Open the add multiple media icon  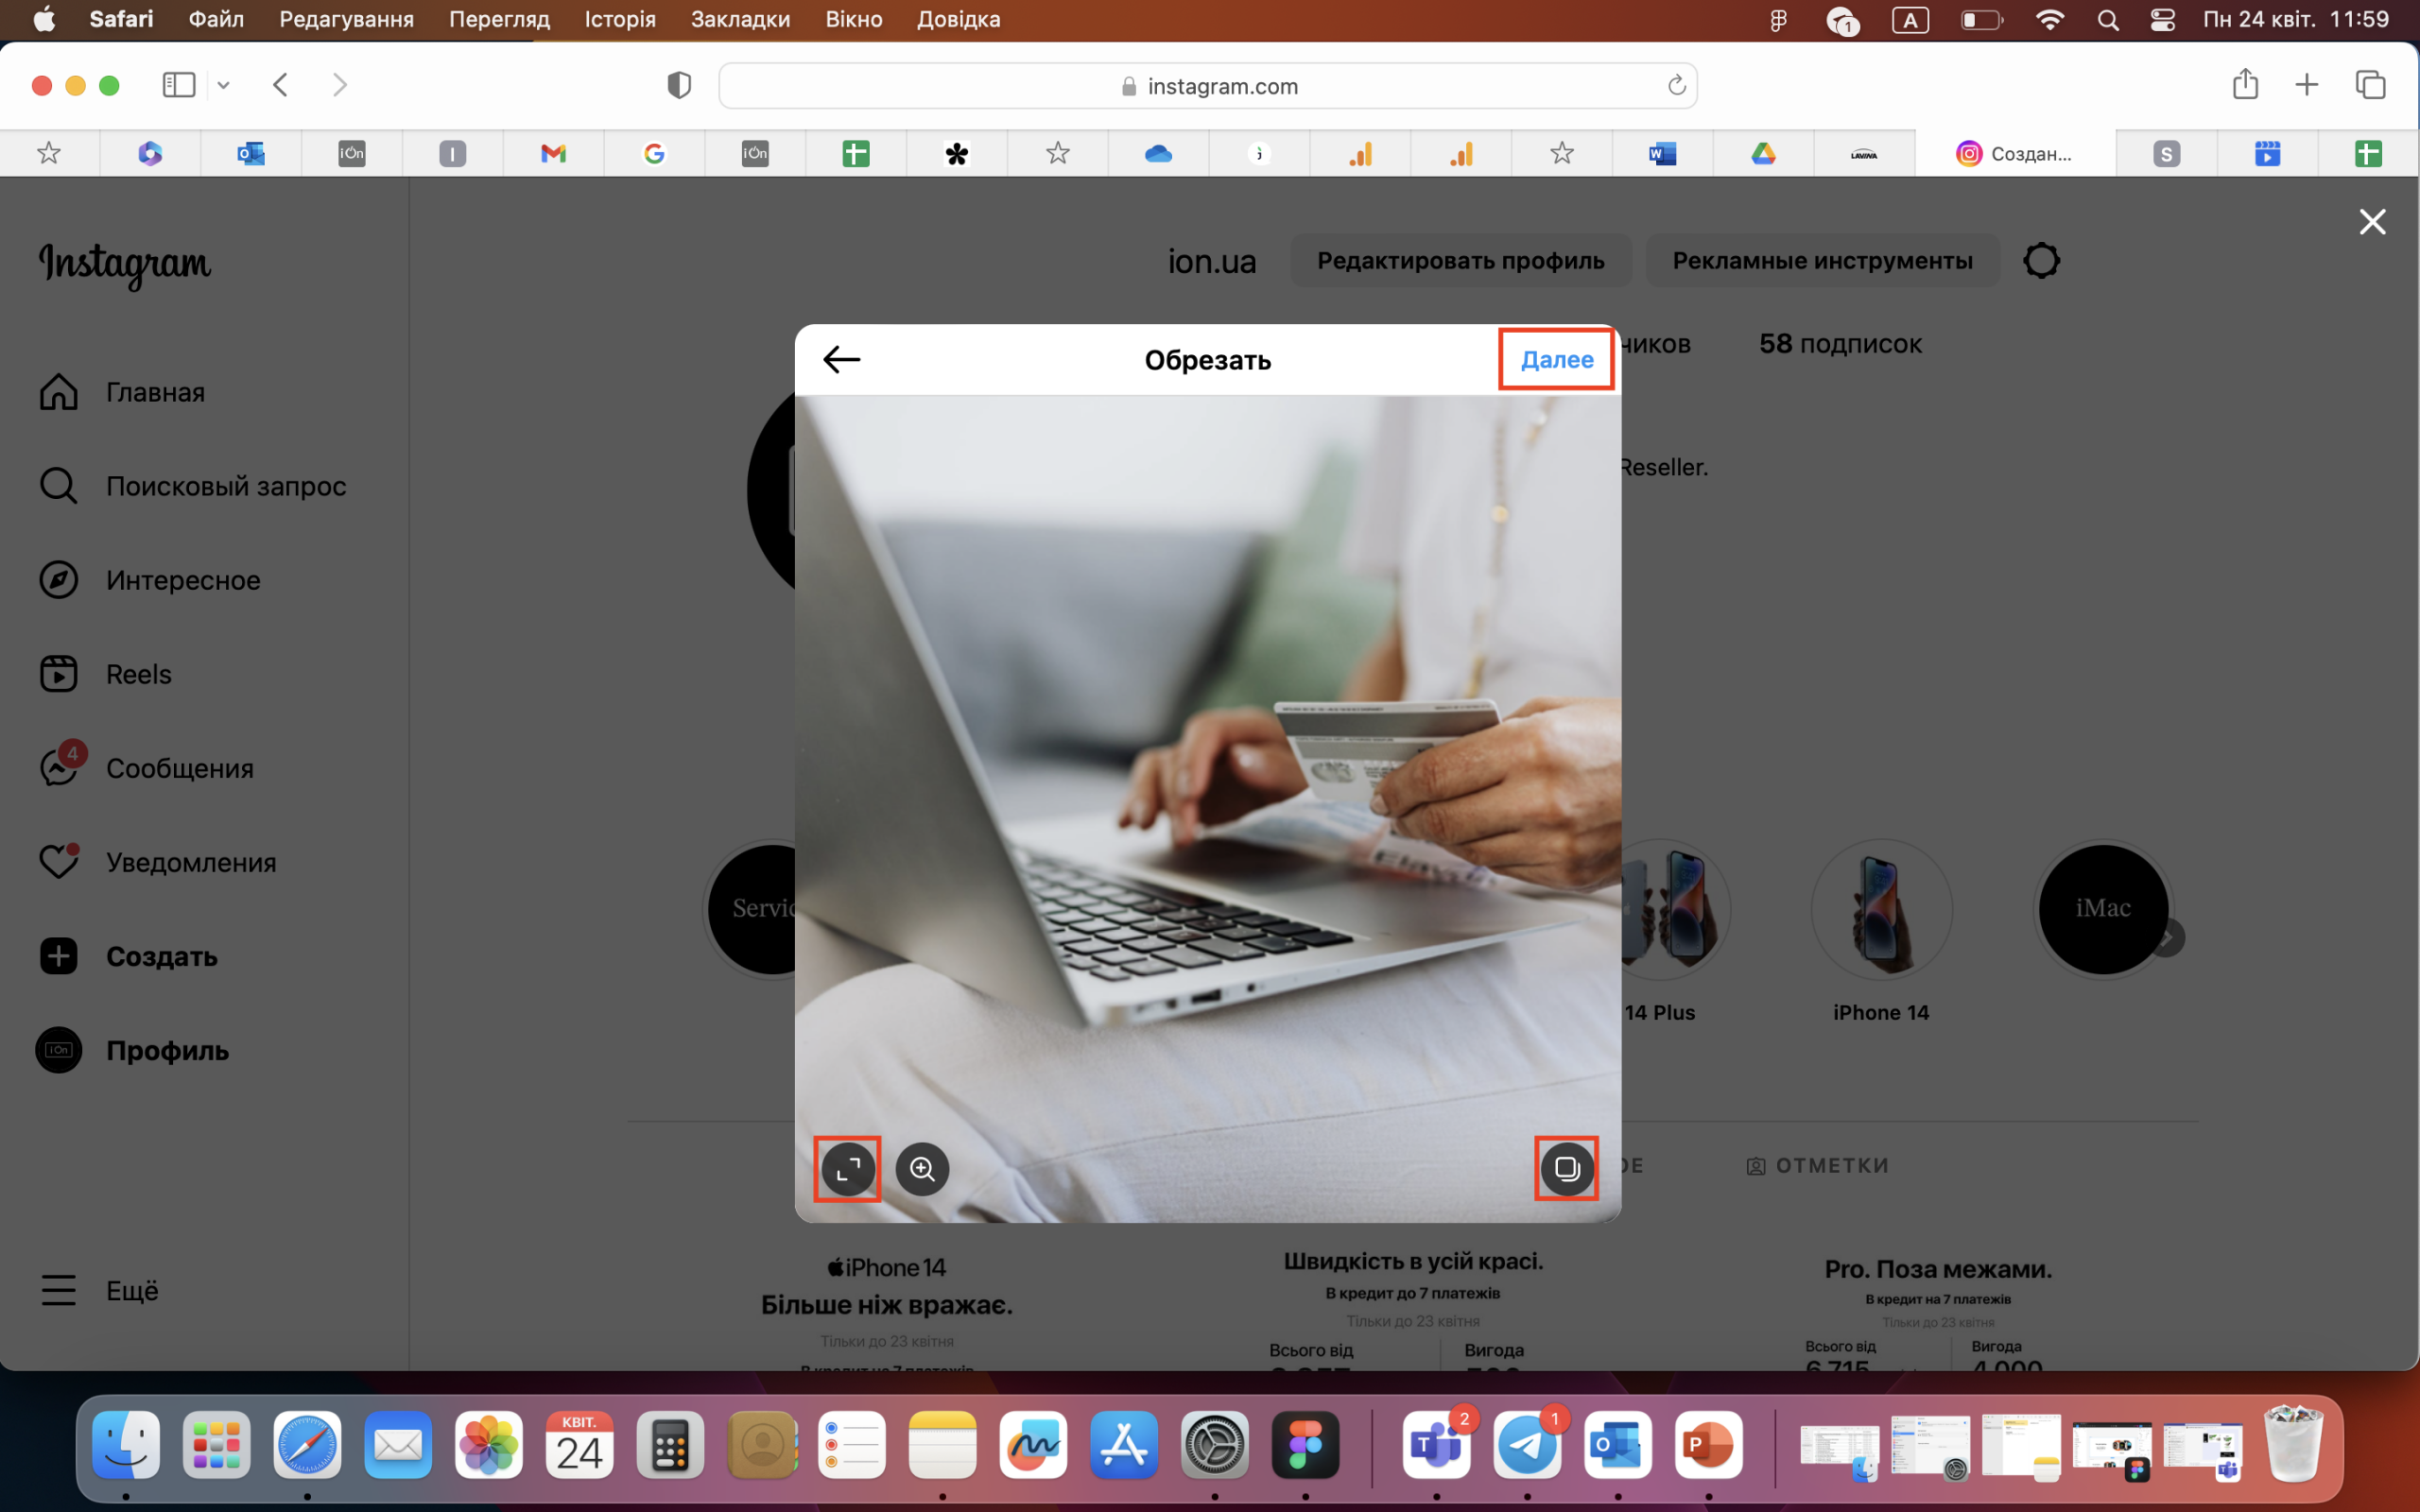(x=1566, y=1168)
